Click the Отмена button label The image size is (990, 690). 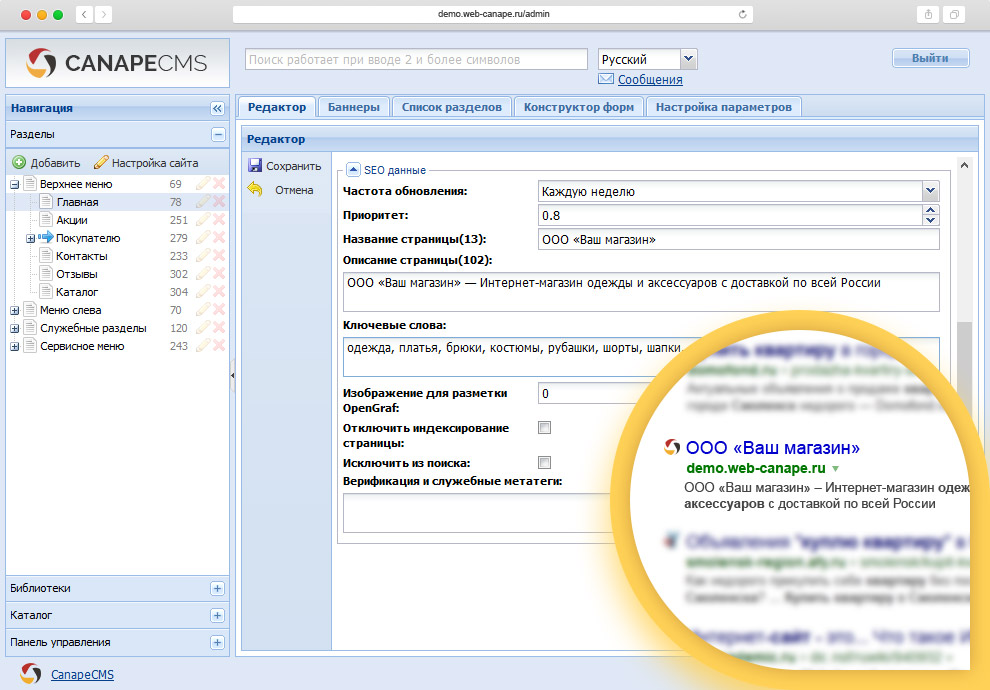294,190
